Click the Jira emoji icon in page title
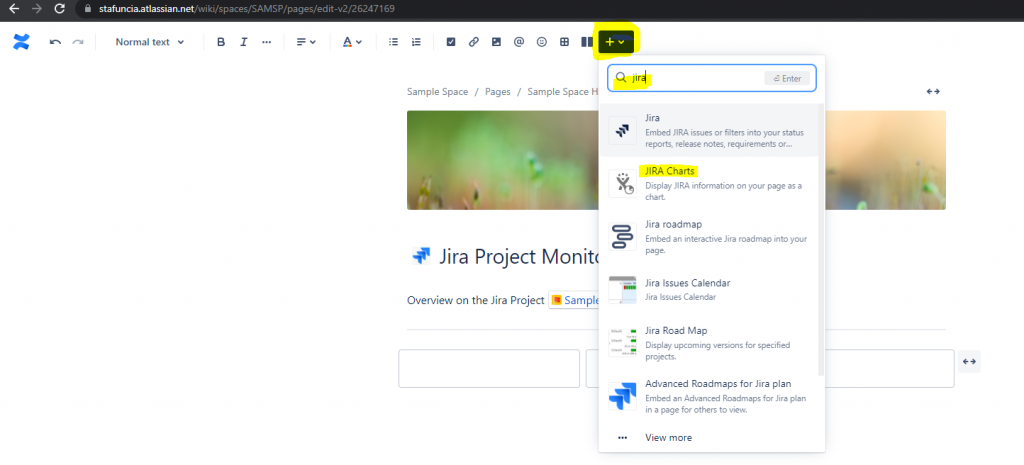This screenshot has height=465, width=1024. 421,256
